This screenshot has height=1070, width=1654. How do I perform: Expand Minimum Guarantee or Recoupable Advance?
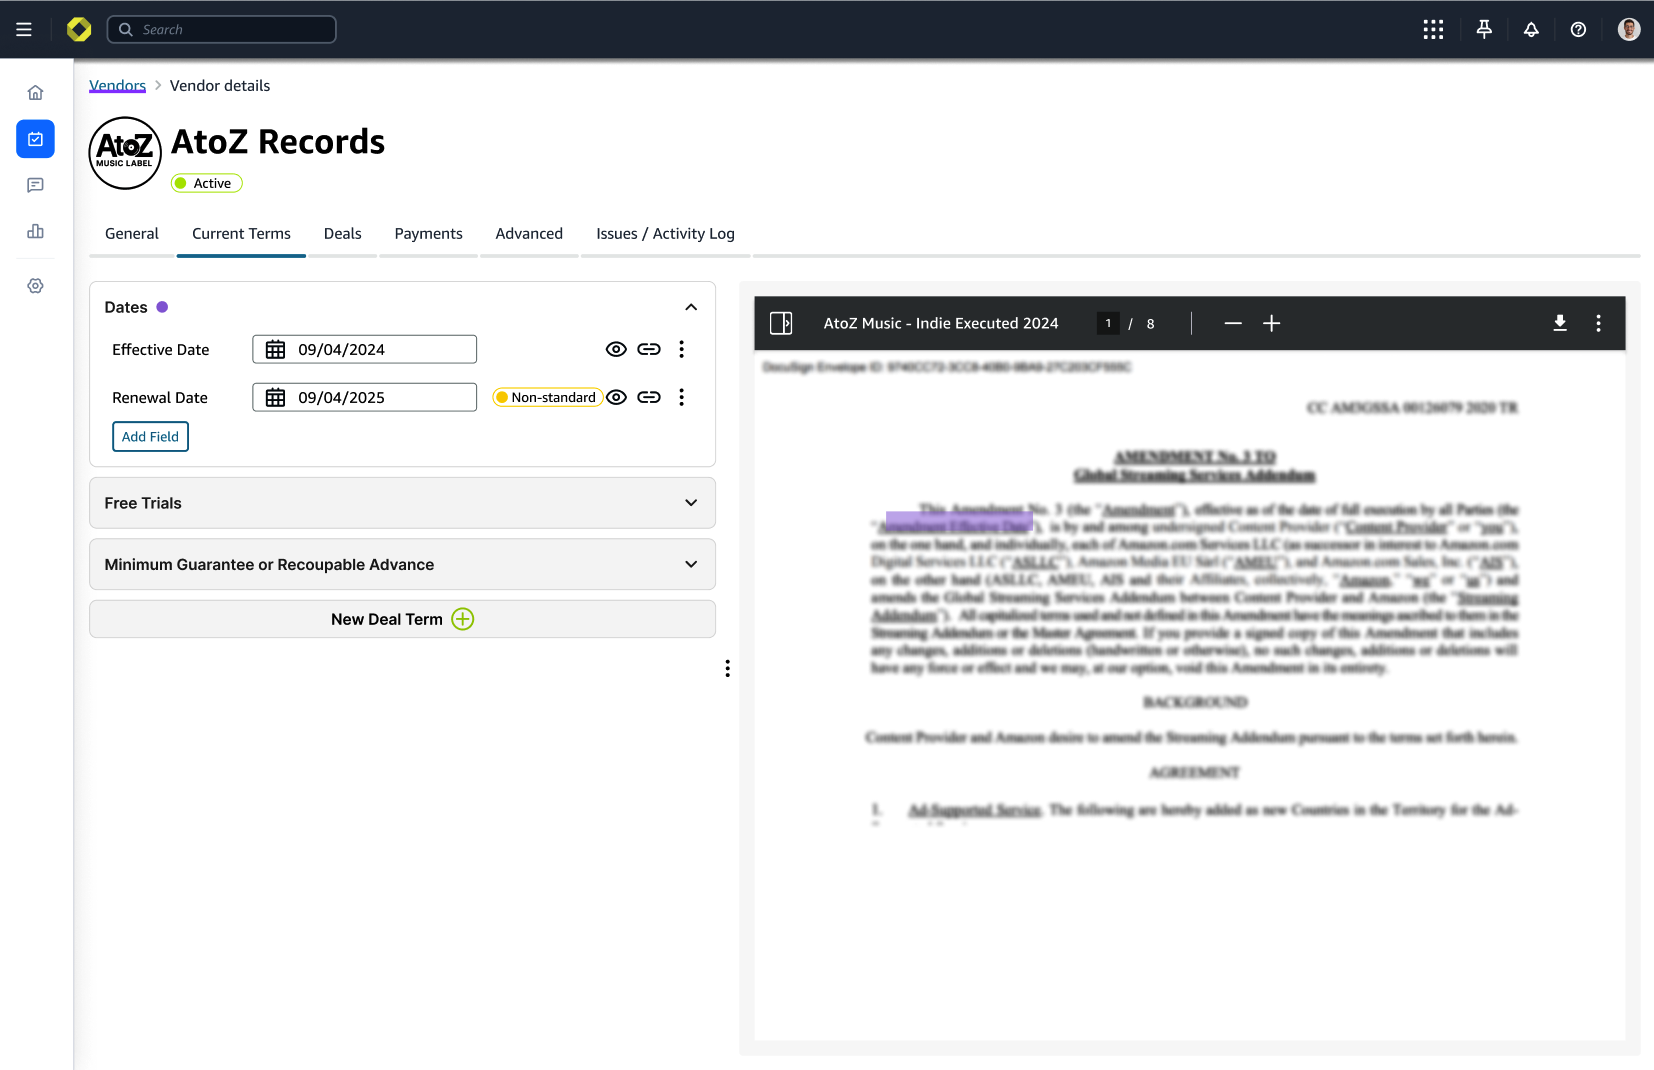pyautogui.click(x=691, y=564)
